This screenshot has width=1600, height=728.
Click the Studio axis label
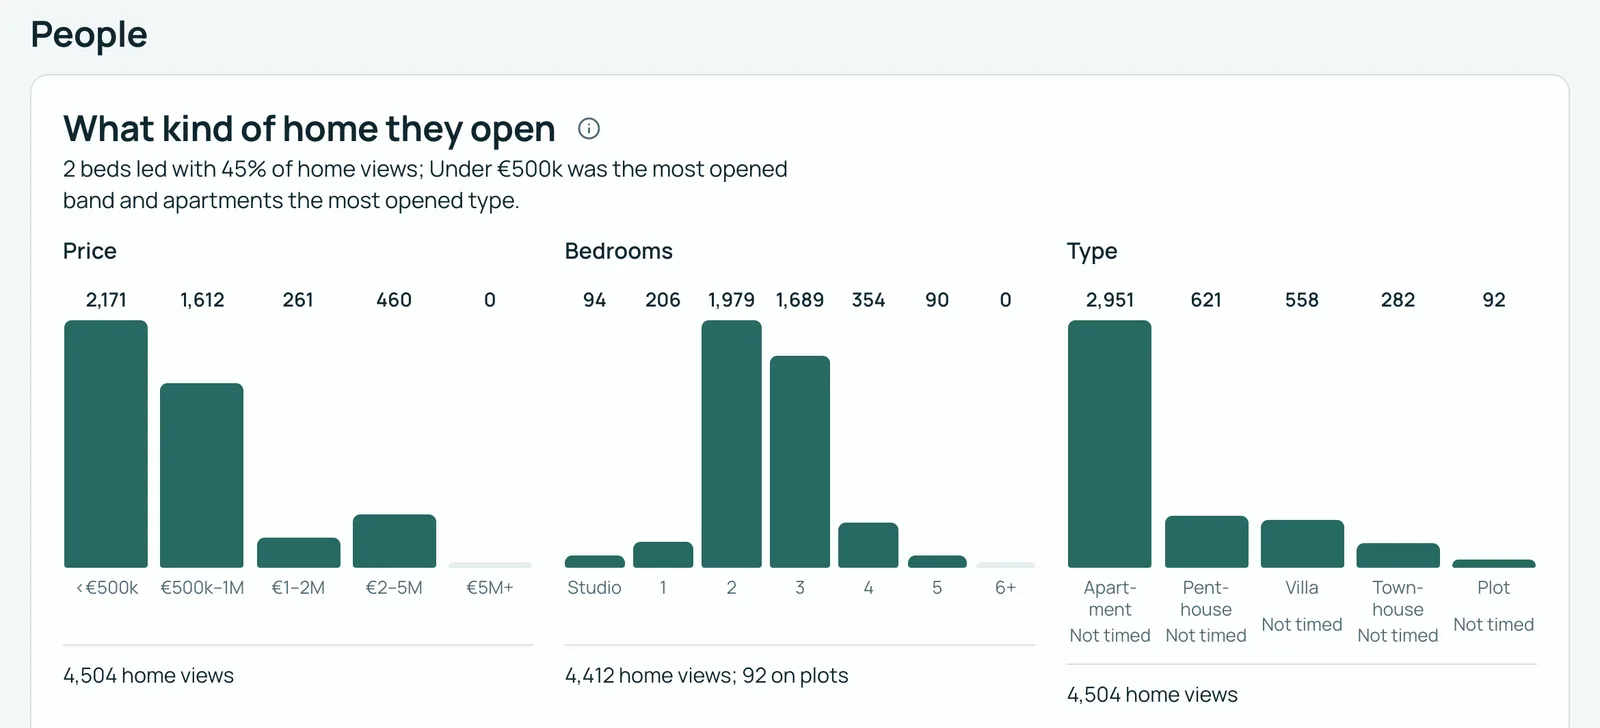[x=595, y=588]
